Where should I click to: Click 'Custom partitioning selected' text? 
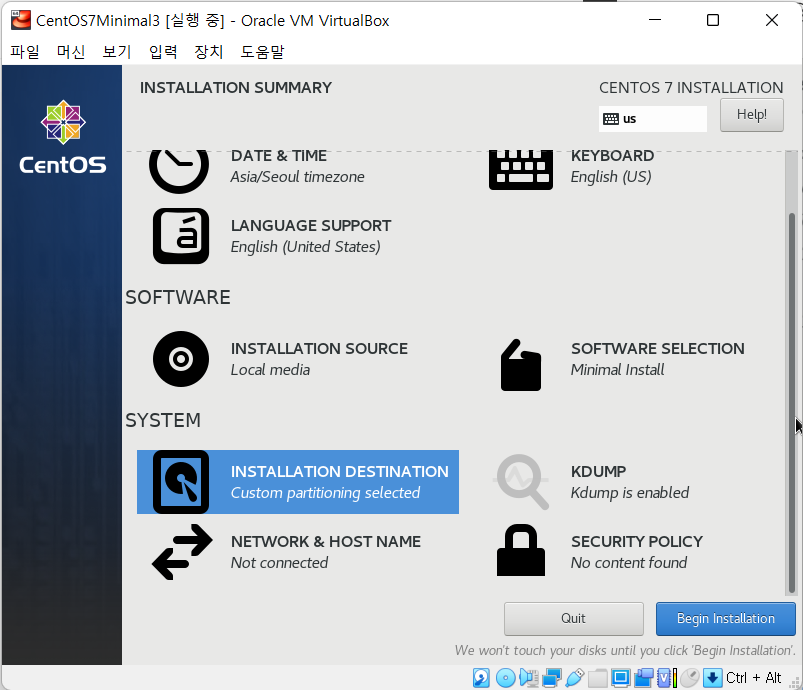[x=325, y=493]
